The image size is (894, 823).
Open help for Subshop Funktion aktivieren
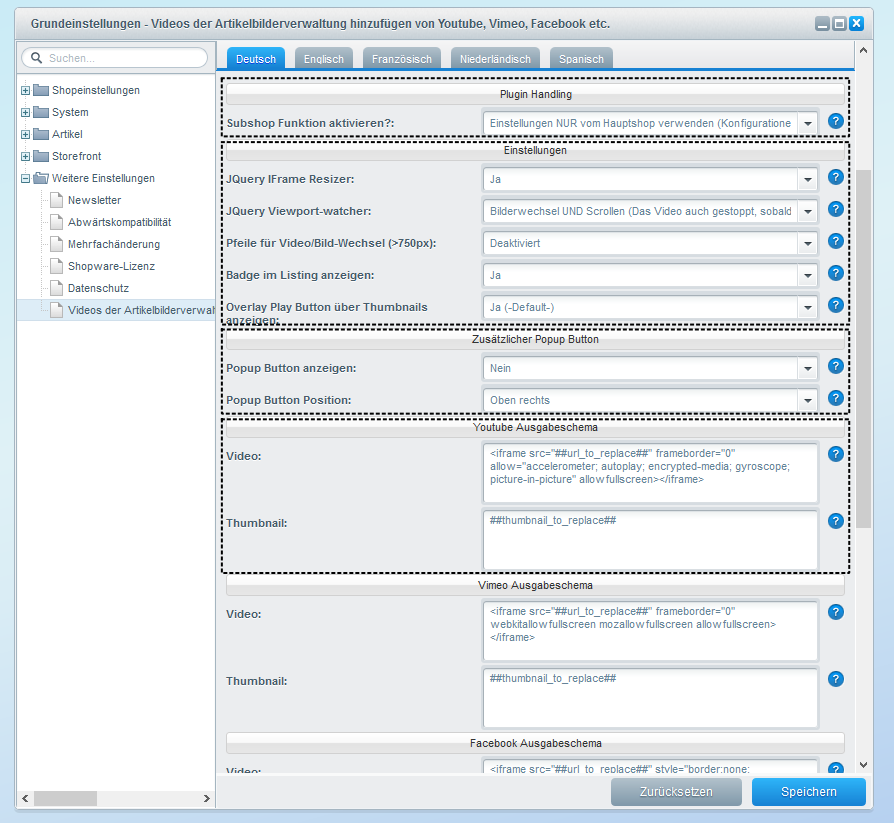[835, 121]
